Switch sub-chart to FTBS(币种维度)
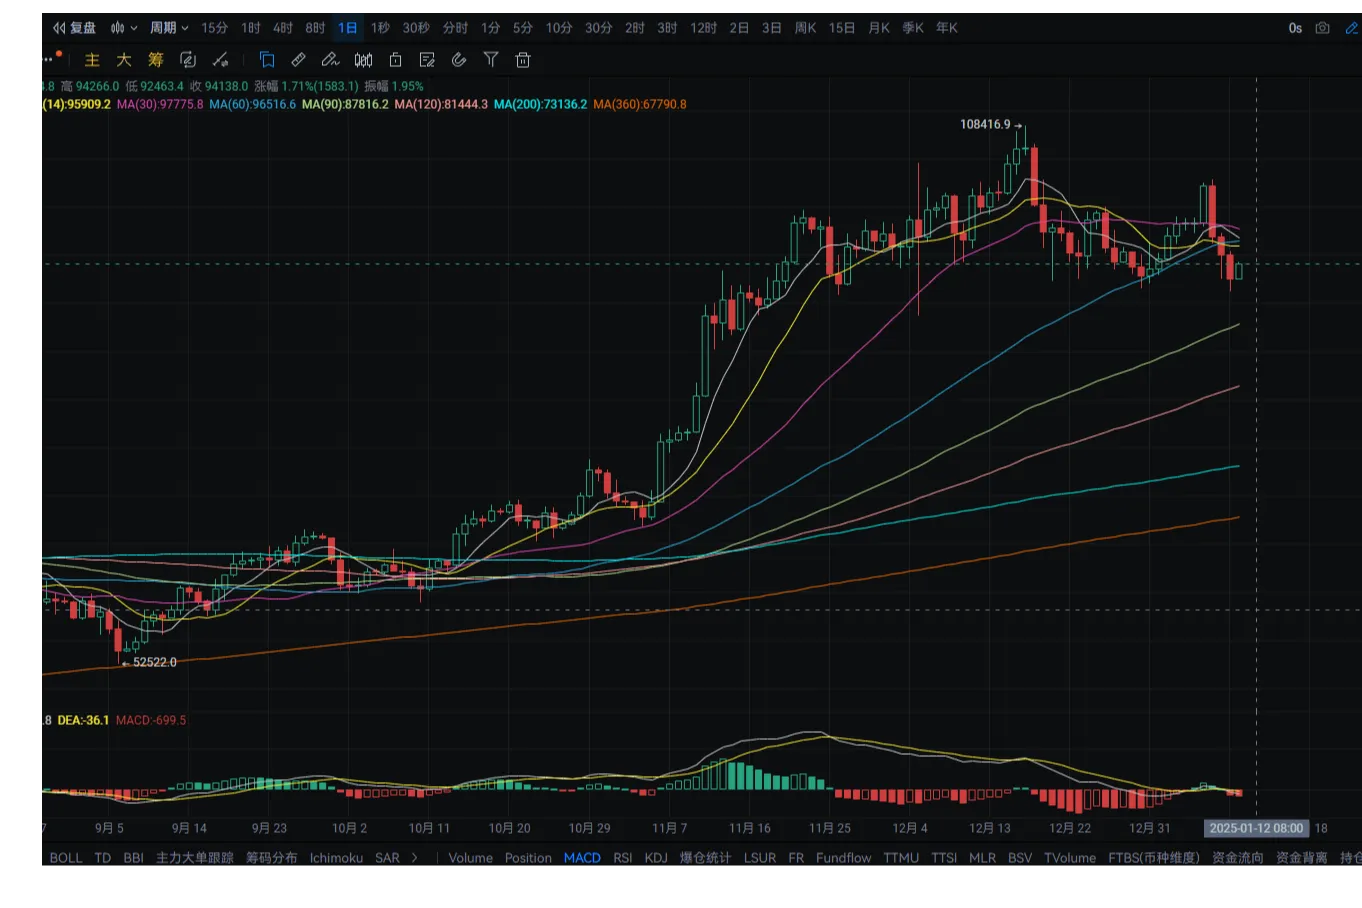 [x=1154, y=858]
